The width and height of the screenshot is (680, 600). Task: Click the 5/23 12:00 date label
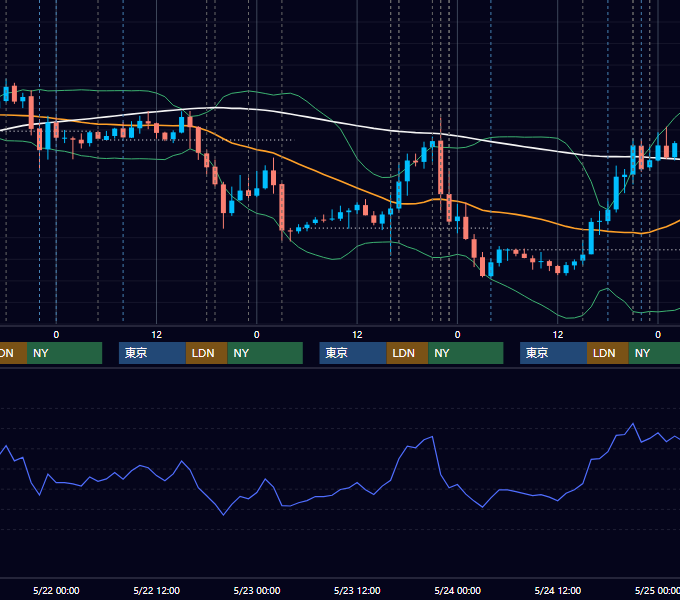click(357, 590)
